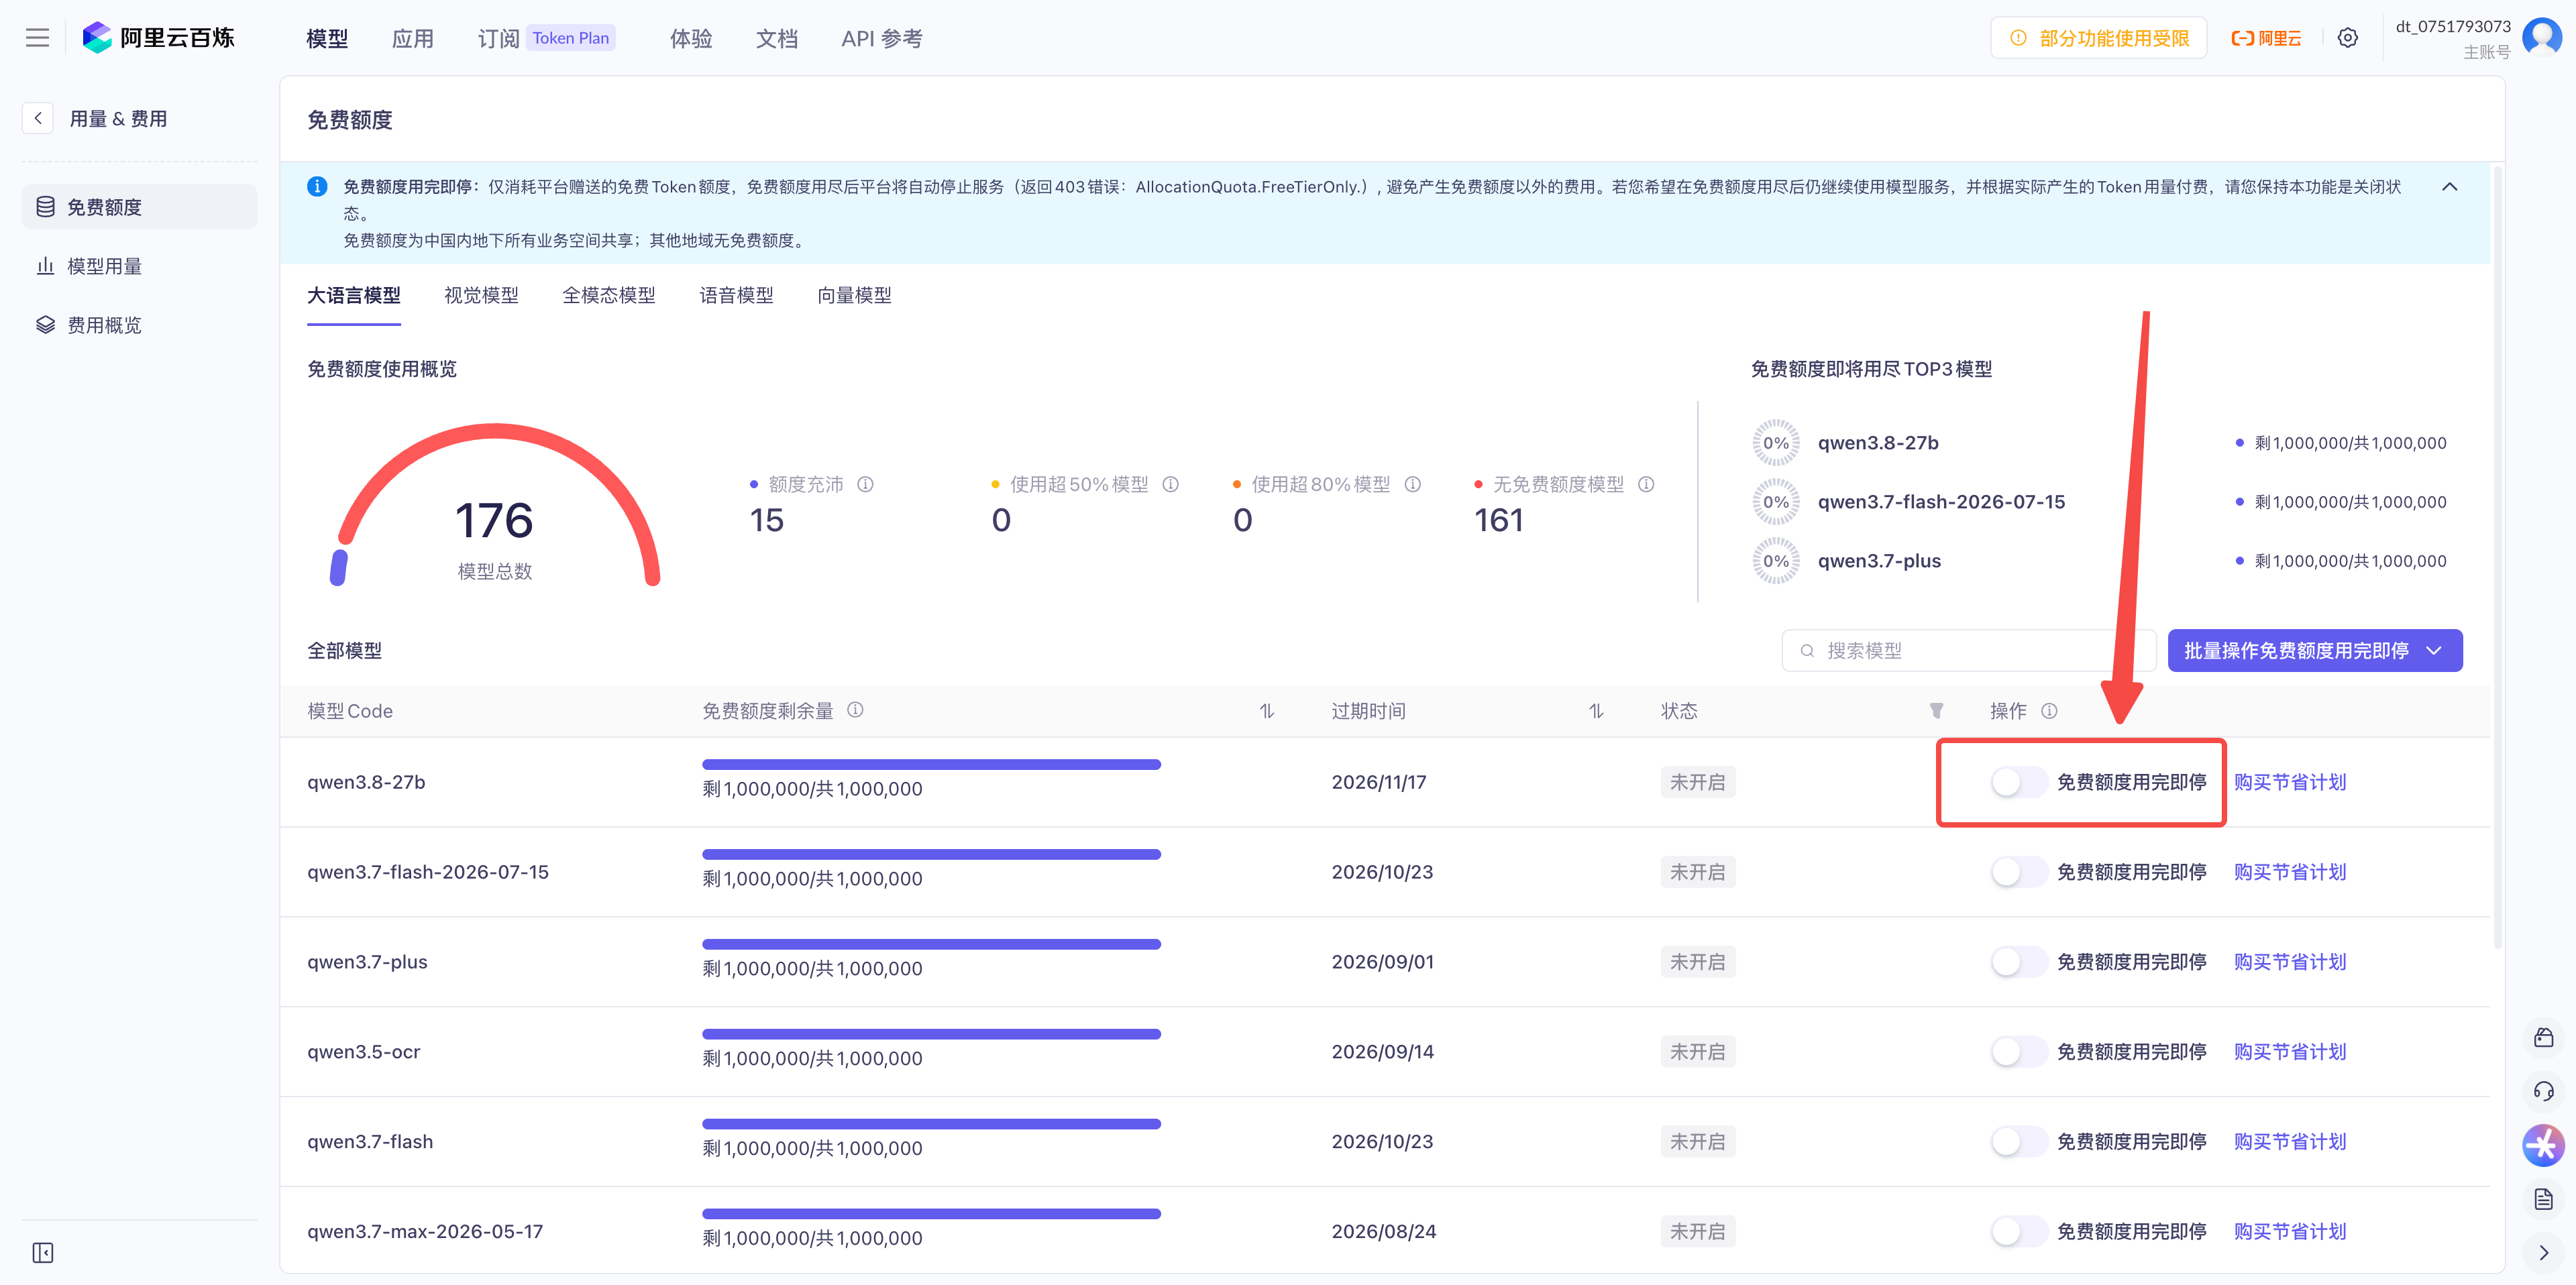Collapse the notice banner with chevron

[2449, 187]
